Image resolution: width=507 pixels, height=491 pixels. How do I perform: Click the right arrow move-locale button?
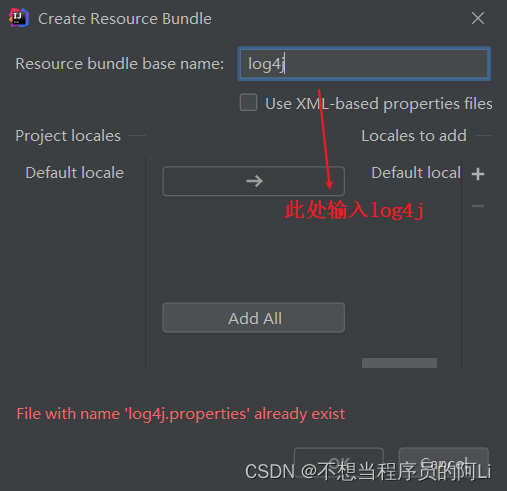[254, 181]
